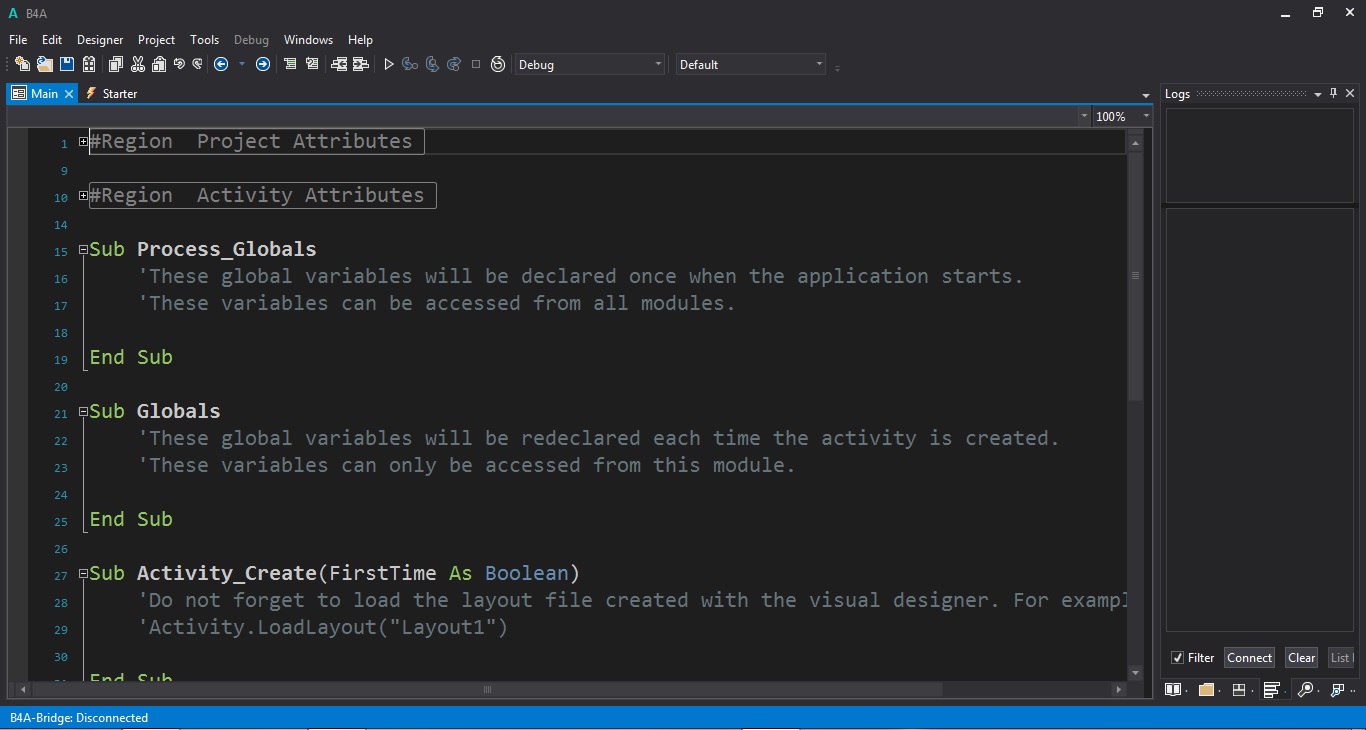Uncheck the Filter checkbox in Logs
Screen dimensions: 1366x730
(1178, 658)
